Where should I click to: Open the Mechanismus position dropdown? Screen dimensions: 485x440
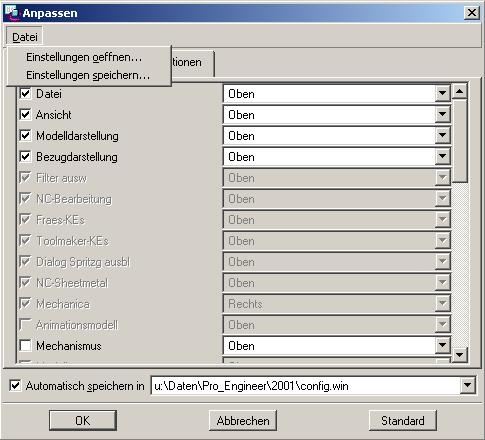442,346
